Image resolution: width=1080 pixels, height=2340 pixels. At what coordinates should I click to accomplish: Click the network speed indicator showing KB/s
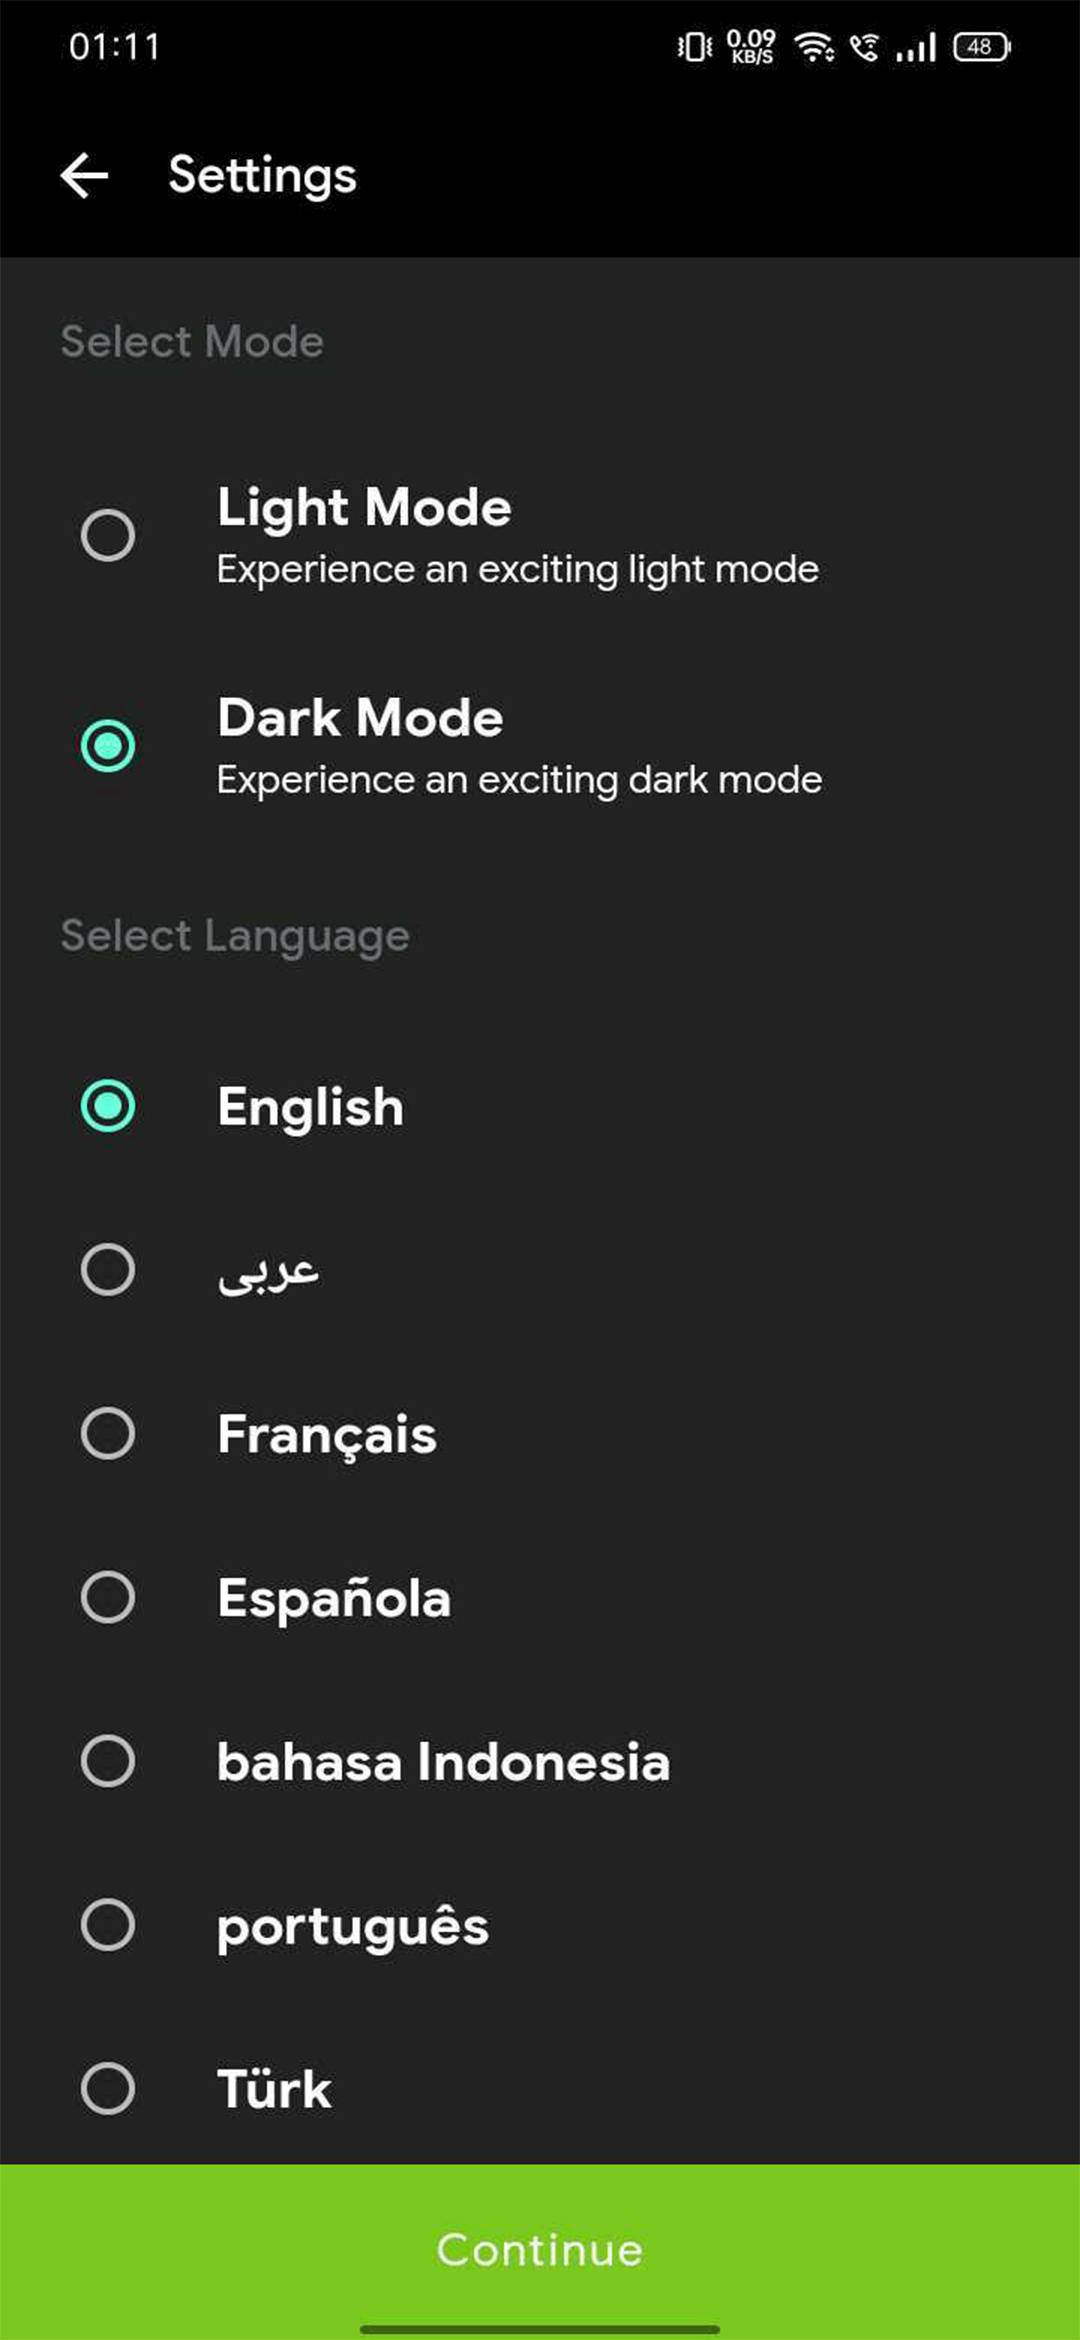tap(750, 45)
